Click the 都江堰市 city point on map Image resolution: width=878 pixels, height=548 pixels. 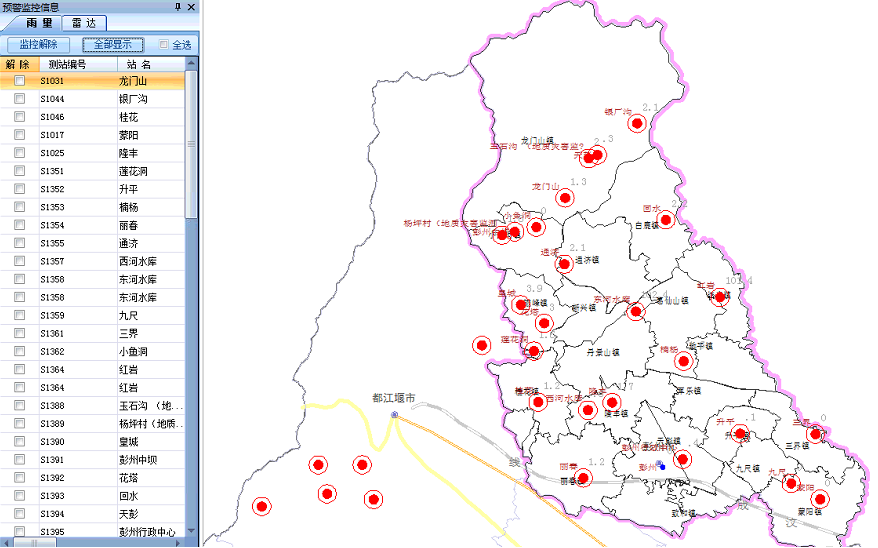click(394, 414)
